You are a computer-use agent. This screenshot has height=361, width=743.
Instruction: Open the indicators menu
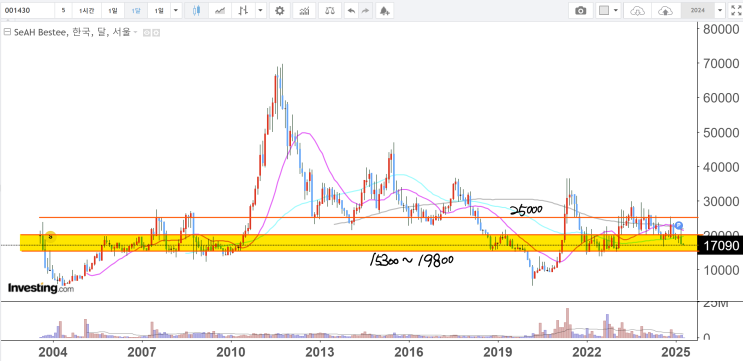pos(304,10)
